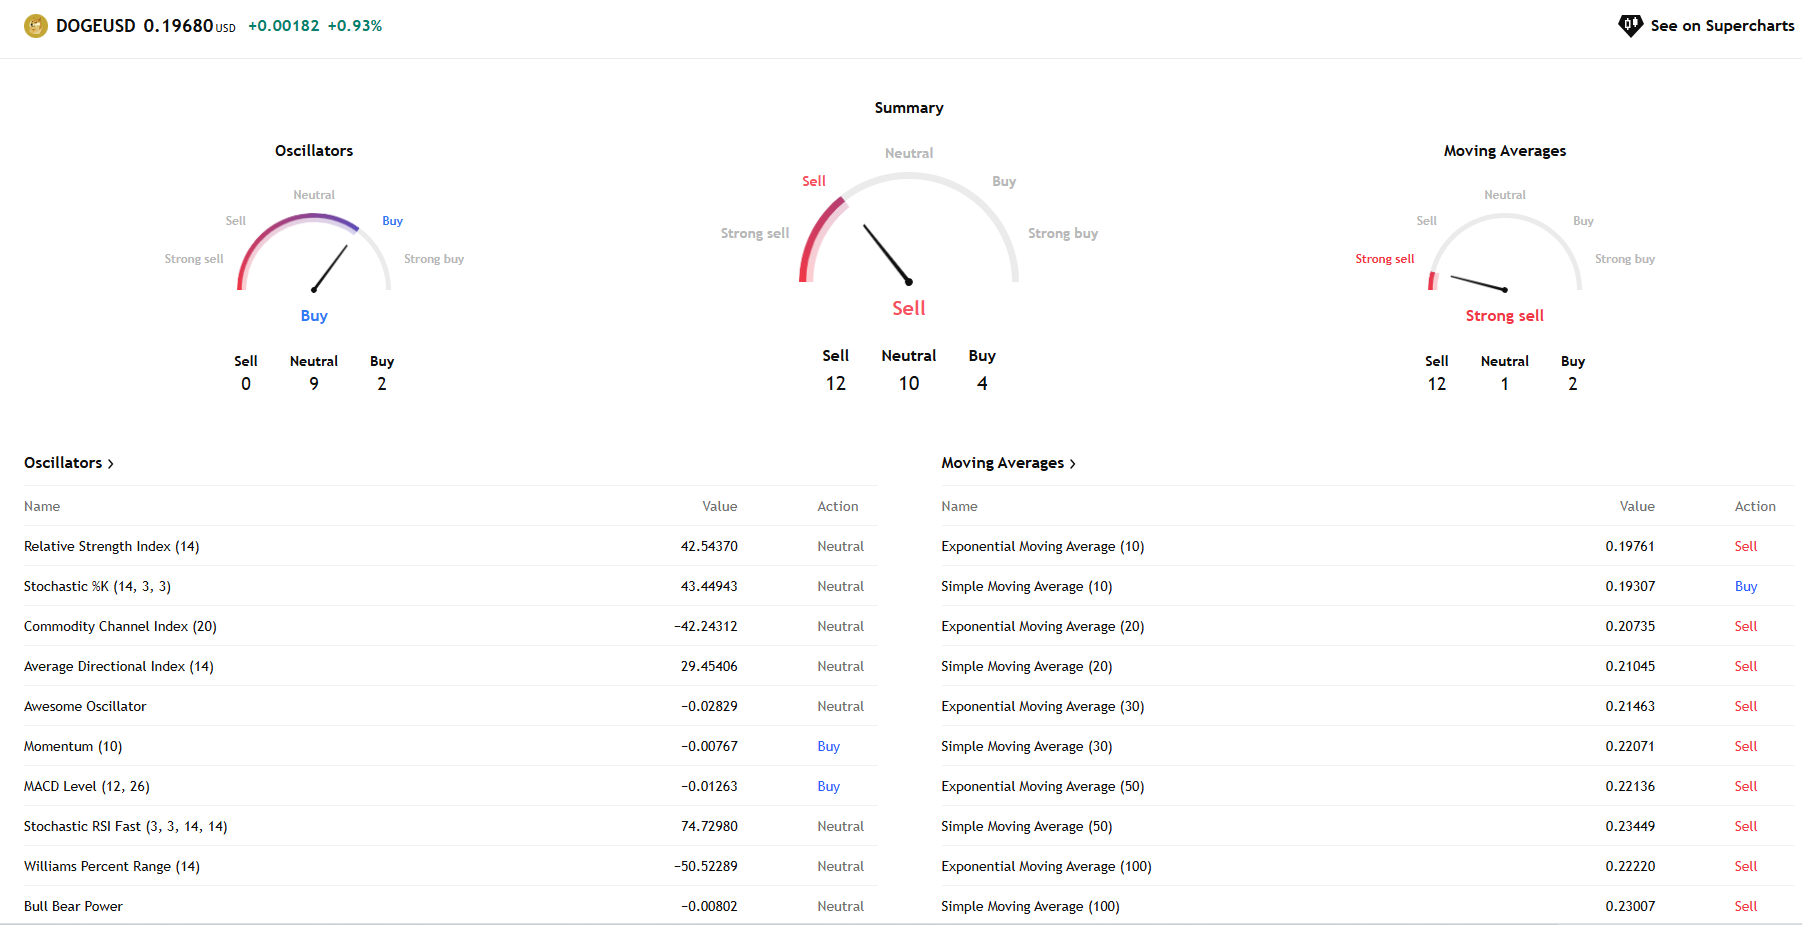Select Simple Moving Average (100) row
Screen dimensions: 1802x925
pyautogui.click(x=1030, y=907)
